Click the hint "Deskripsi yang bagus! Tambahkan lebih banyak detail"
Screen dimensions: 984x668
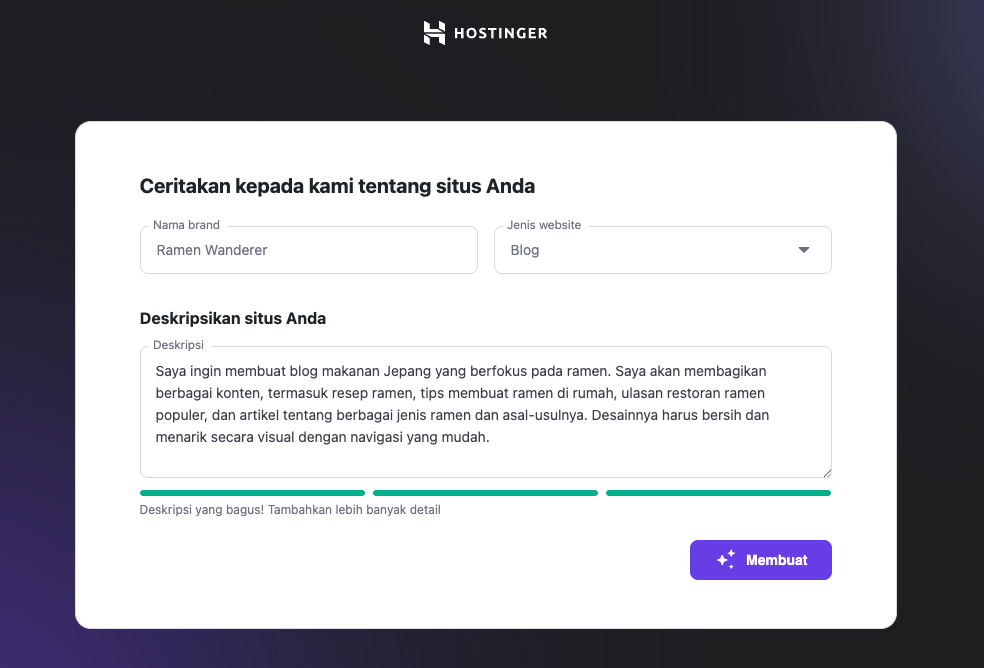(289, 509)
